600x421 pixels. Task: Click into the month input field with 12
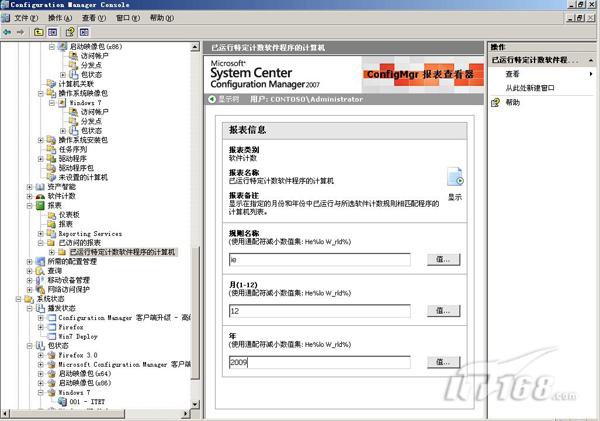(320, 311)
